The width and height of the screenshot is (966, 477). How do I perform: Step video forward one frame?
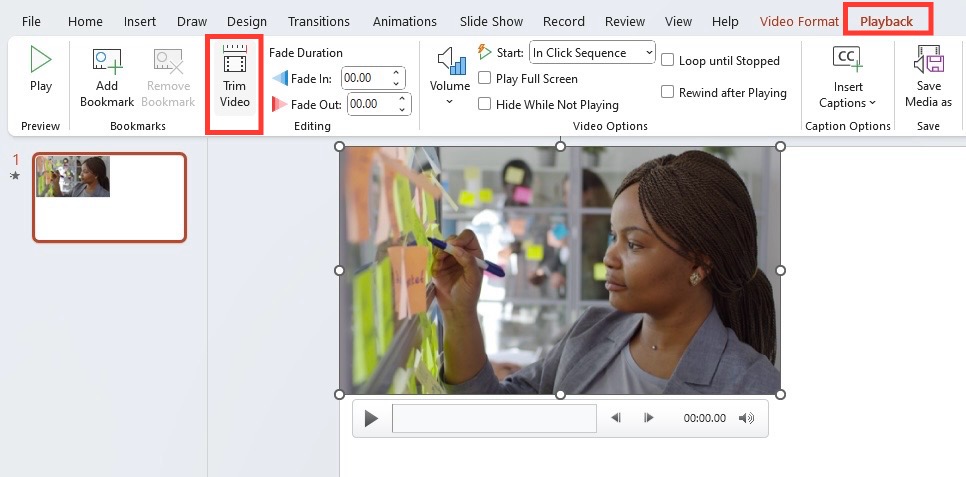[x=648, y=418]
